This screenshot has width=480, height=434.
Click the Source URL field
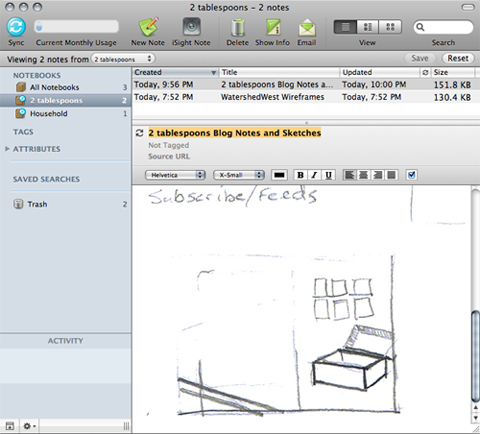point(169,156)
